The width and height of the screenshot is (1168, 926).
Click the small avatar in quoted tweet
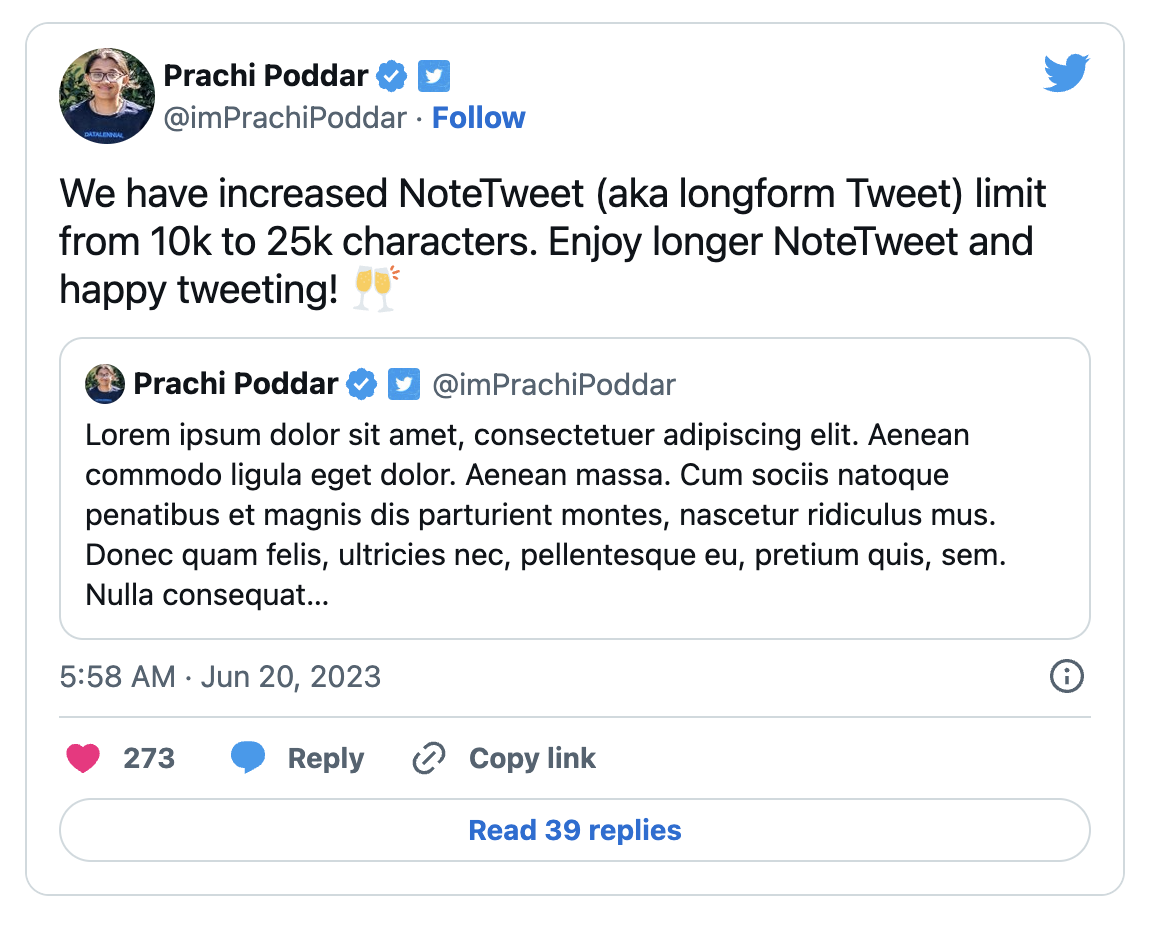point(105,384)
